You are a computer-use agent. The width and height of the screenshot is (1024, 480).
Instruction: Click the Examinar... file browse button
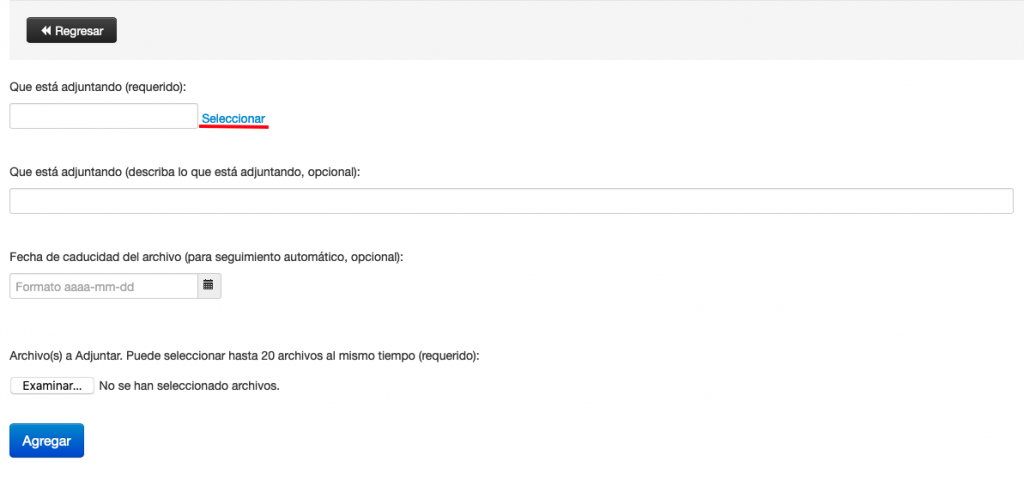tap(52, 386)
